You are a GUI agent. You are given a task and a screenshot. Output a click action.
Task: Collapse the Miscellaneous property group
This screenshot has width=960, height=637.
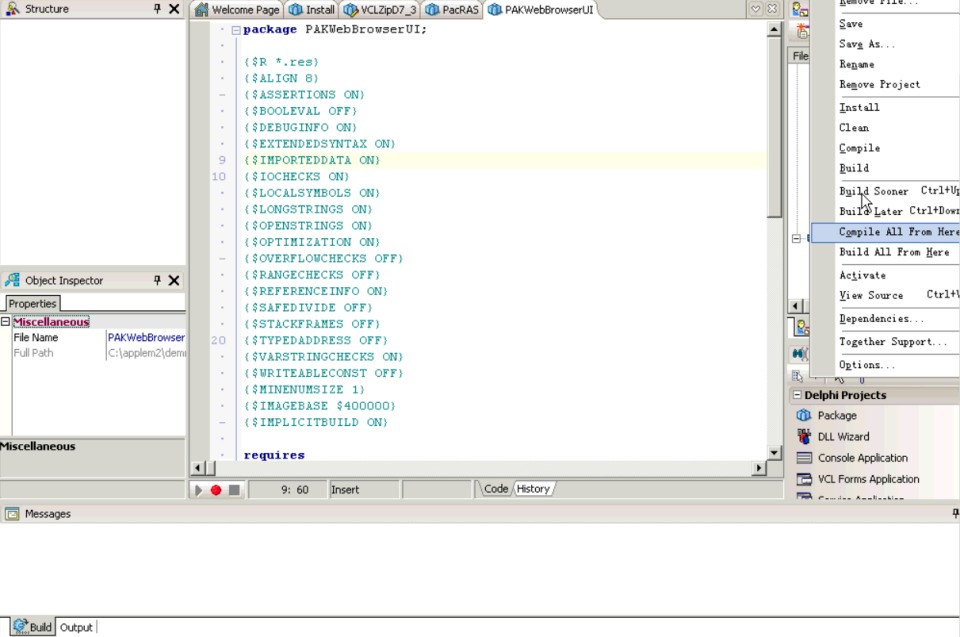point(5,321)
